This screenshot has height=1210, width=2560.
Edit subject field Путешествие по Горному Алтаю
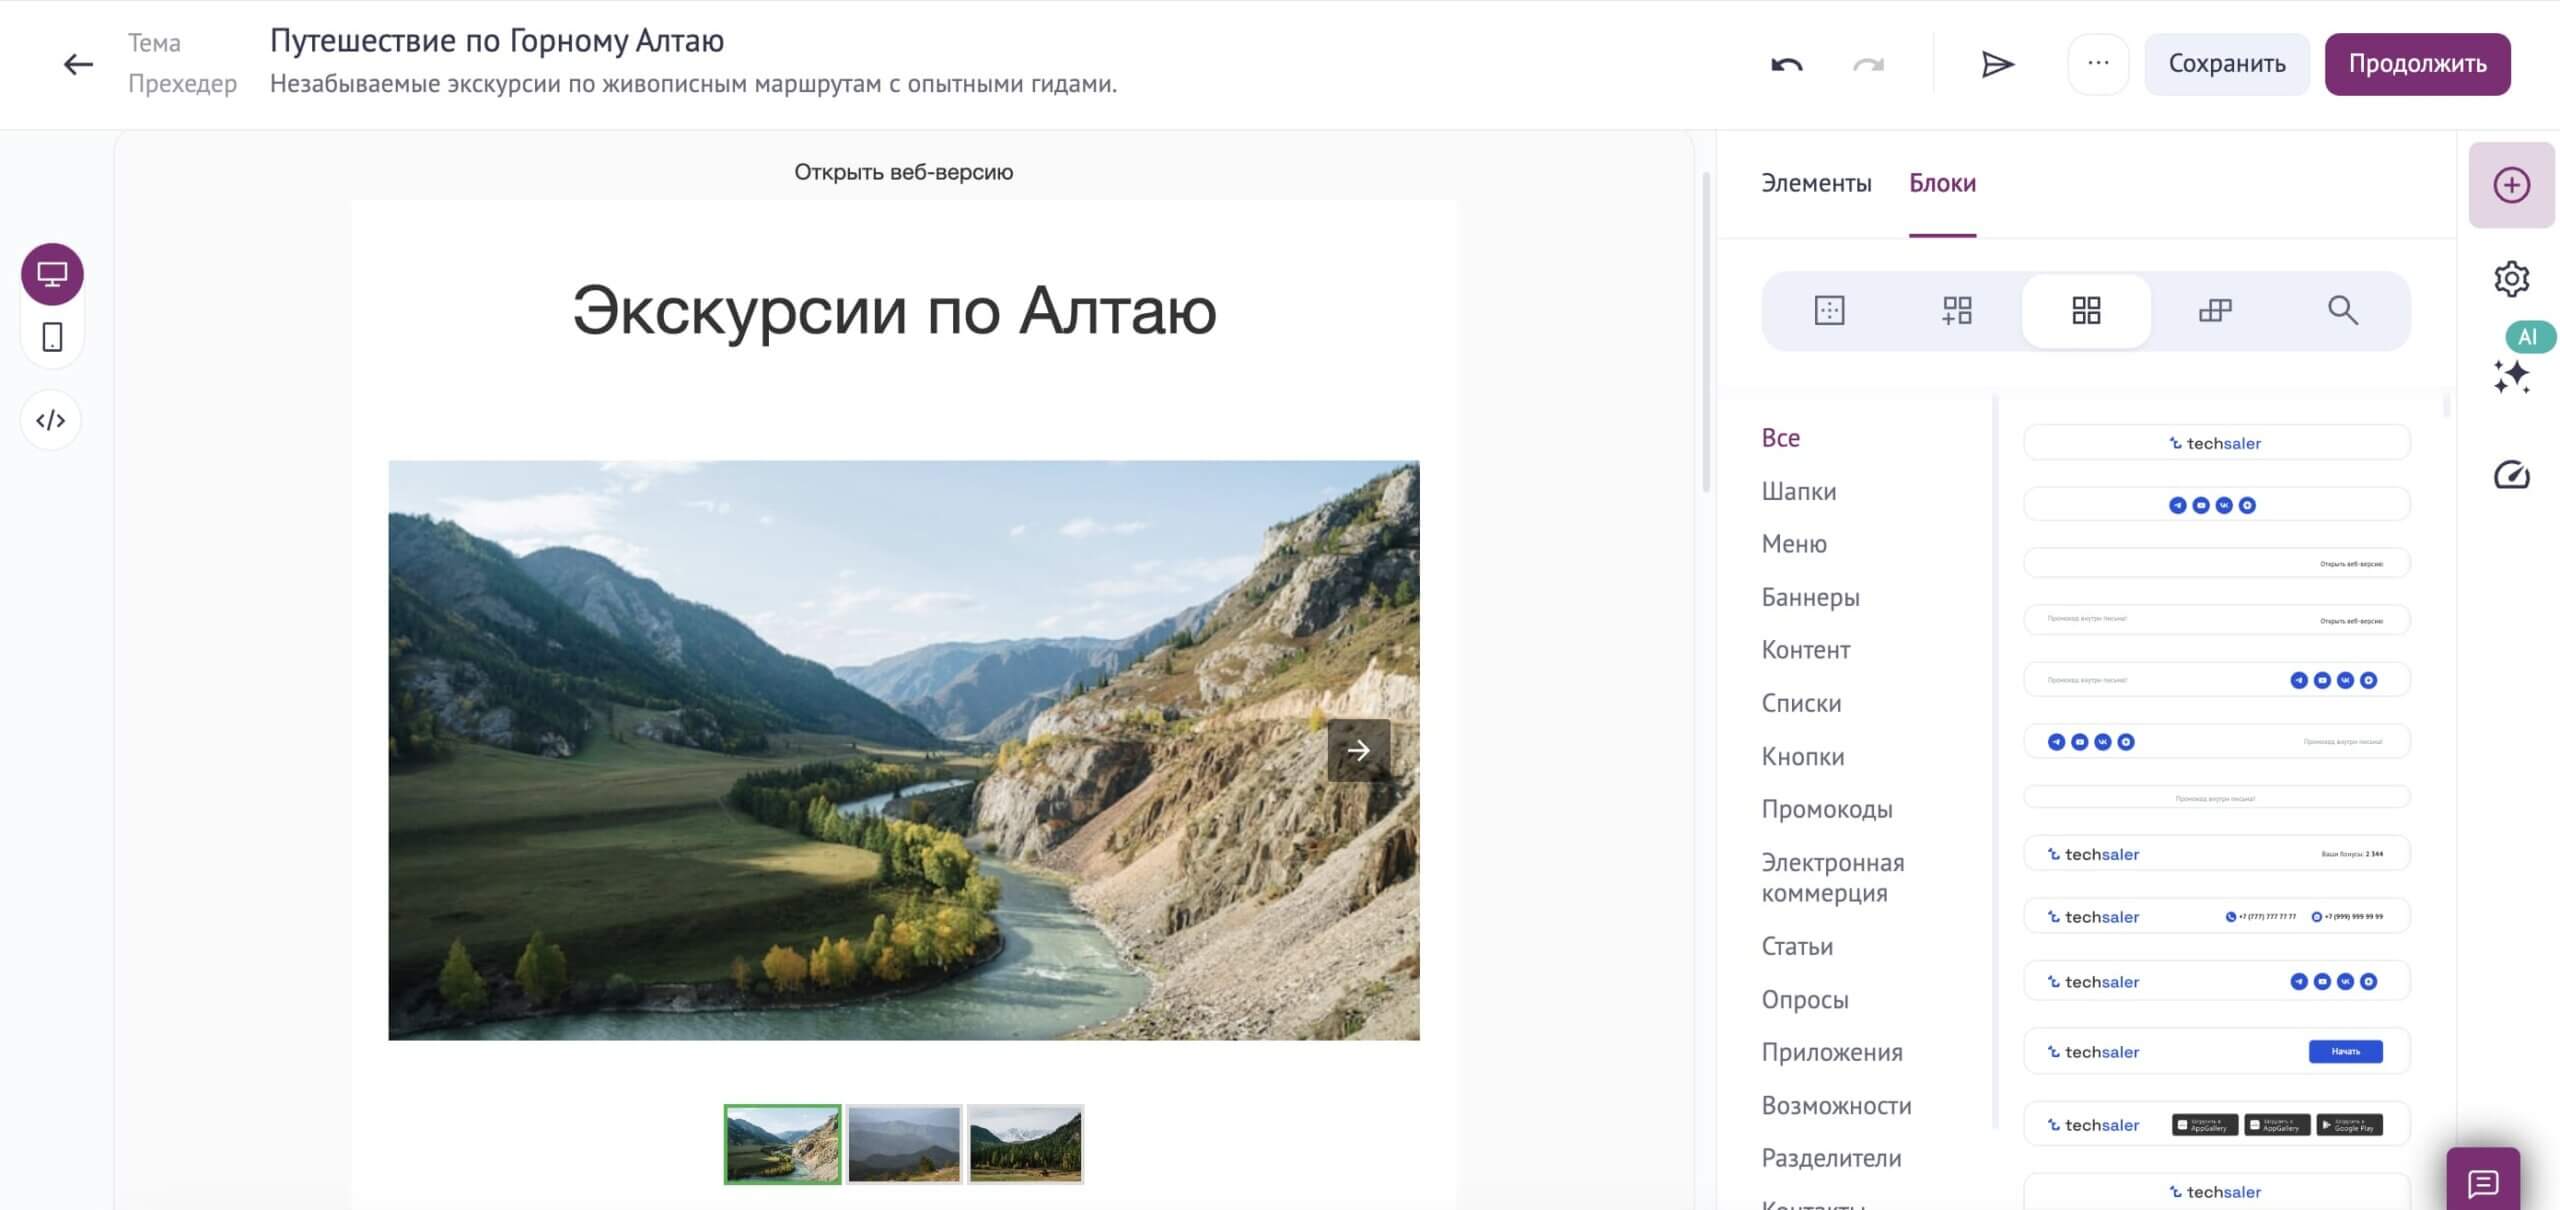pyautogui.click(x=497, y=41)
